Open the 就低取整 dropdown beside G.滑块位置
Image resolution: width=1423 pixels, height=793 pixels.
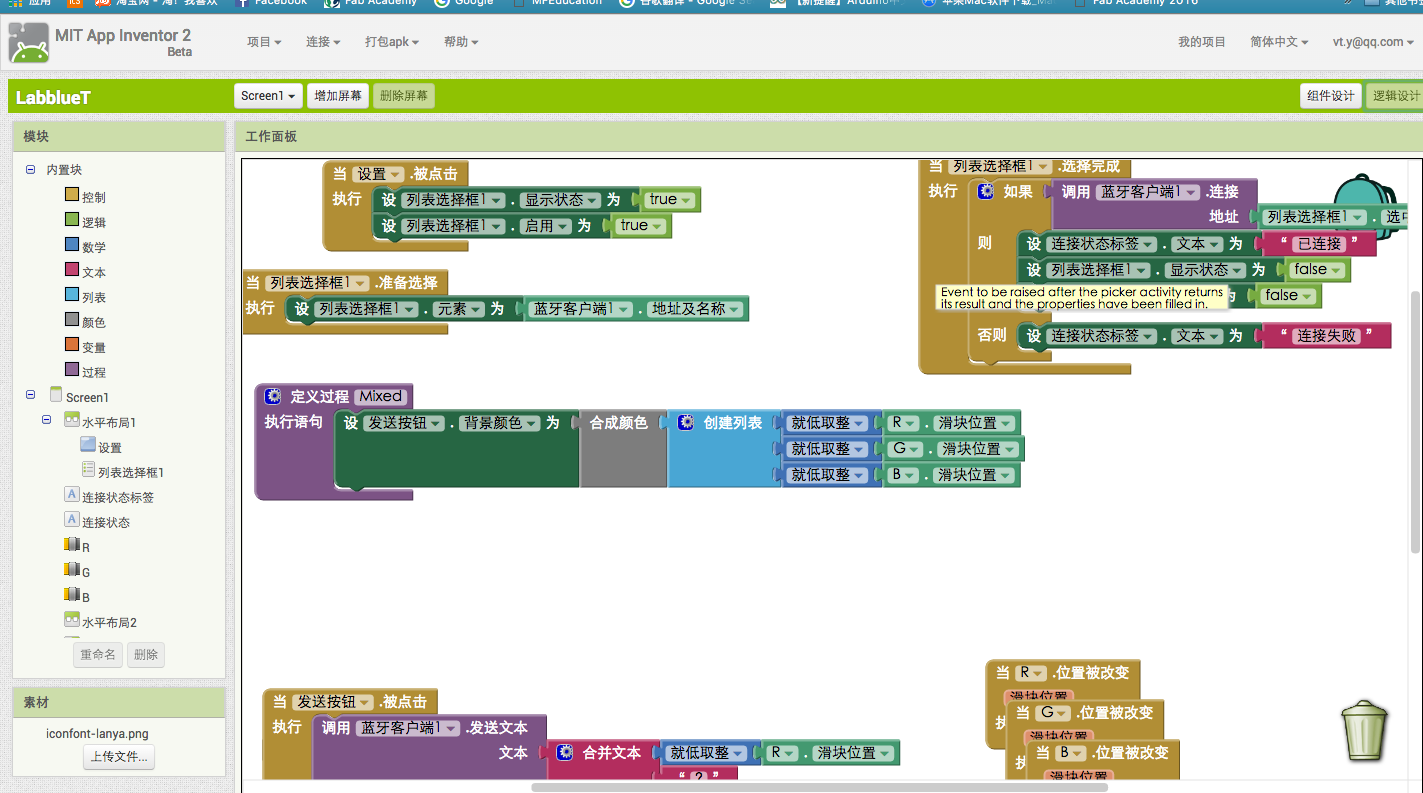pos(827,449)
